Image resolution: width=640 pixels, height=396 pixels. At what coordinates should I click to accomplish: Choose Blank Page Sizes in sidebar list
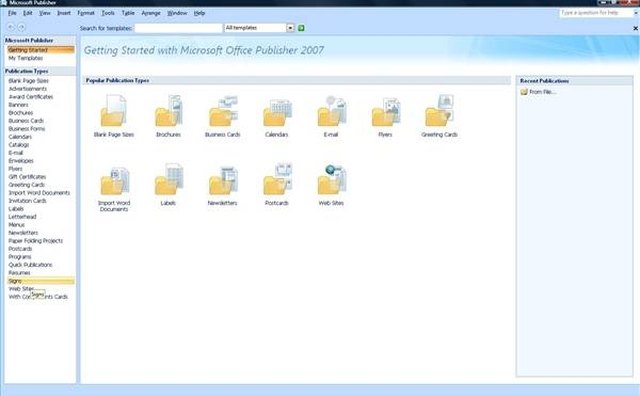(28, 81)
